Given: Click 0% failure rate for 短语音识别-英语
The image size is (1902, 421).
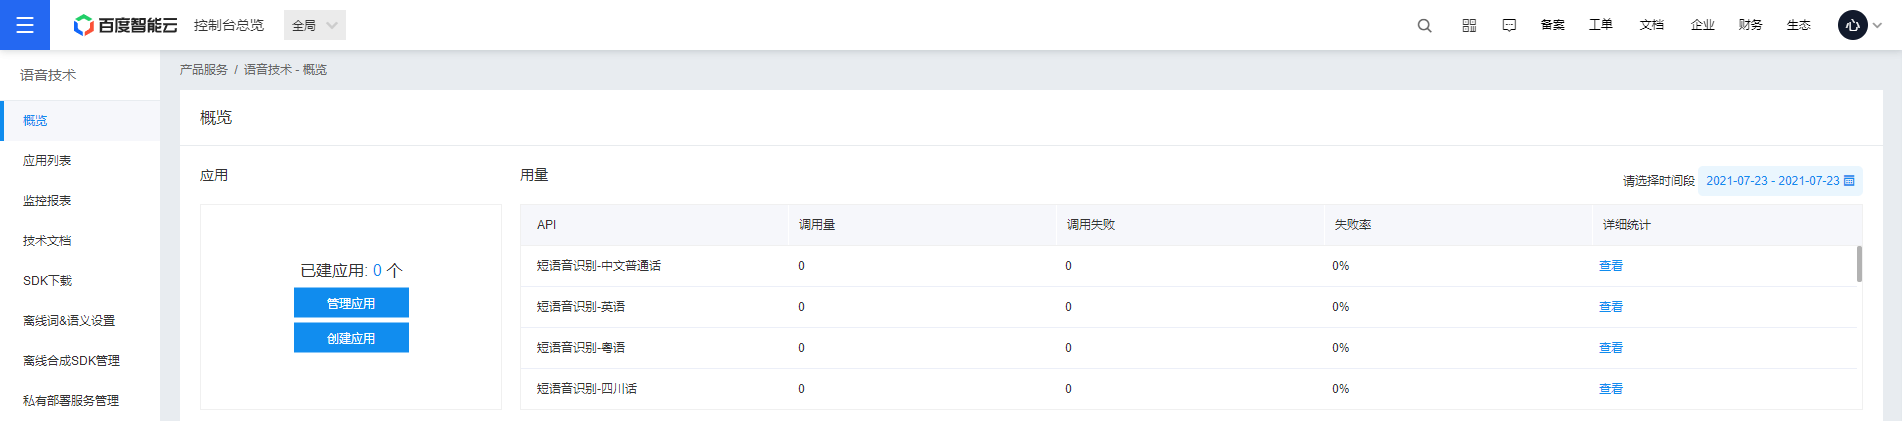Looking at the screenshot, I should tap(1341, 307).
